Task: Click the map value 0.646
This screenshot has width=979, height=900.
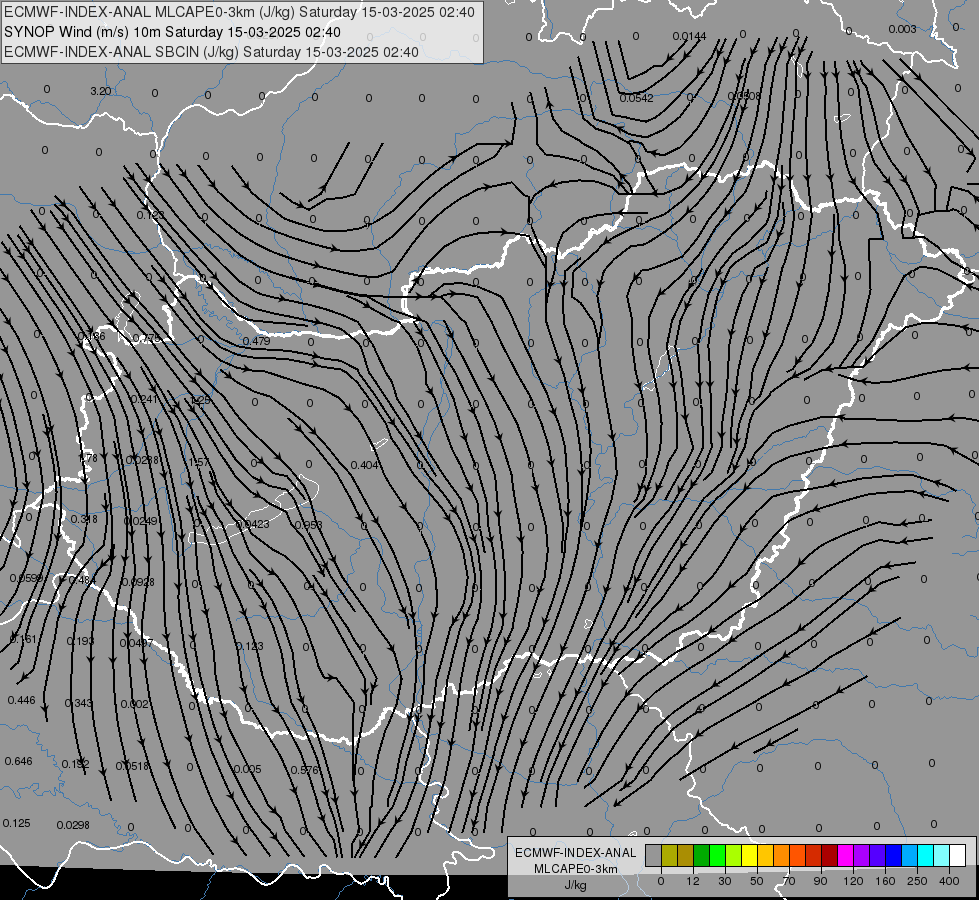Action: coord(18,761)
